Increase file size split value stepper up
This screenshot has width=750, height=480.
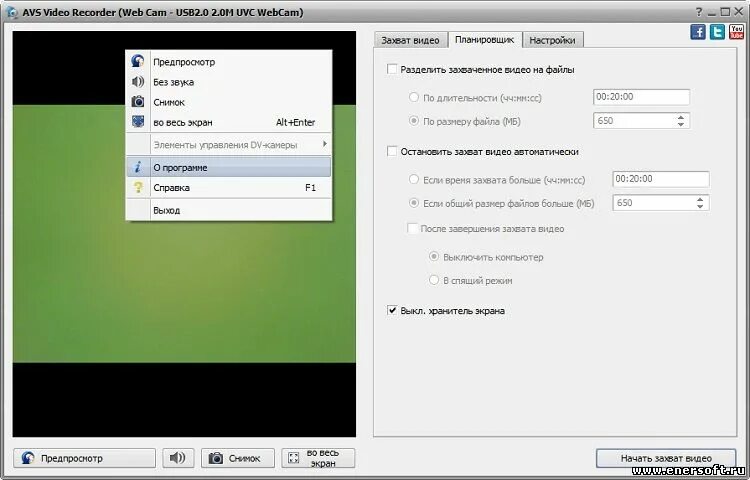(x=681, y=117)
